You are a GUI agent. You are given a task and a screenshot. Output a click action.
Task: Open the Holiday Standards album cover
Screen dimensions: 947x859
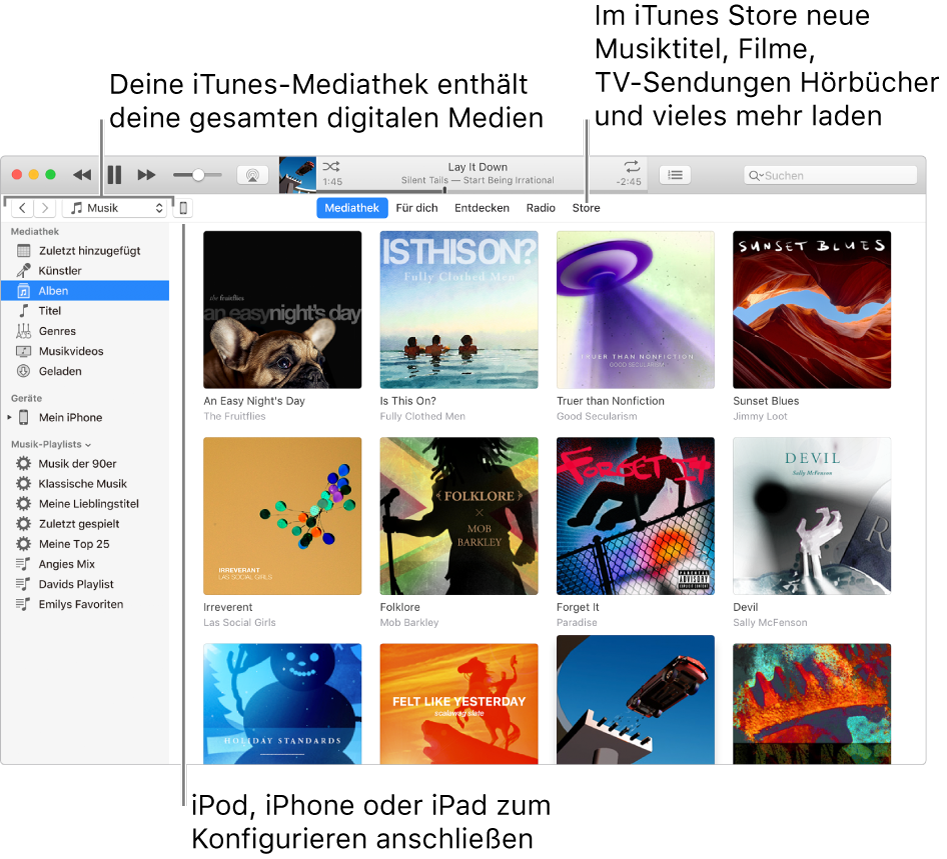tap(282, 704)
